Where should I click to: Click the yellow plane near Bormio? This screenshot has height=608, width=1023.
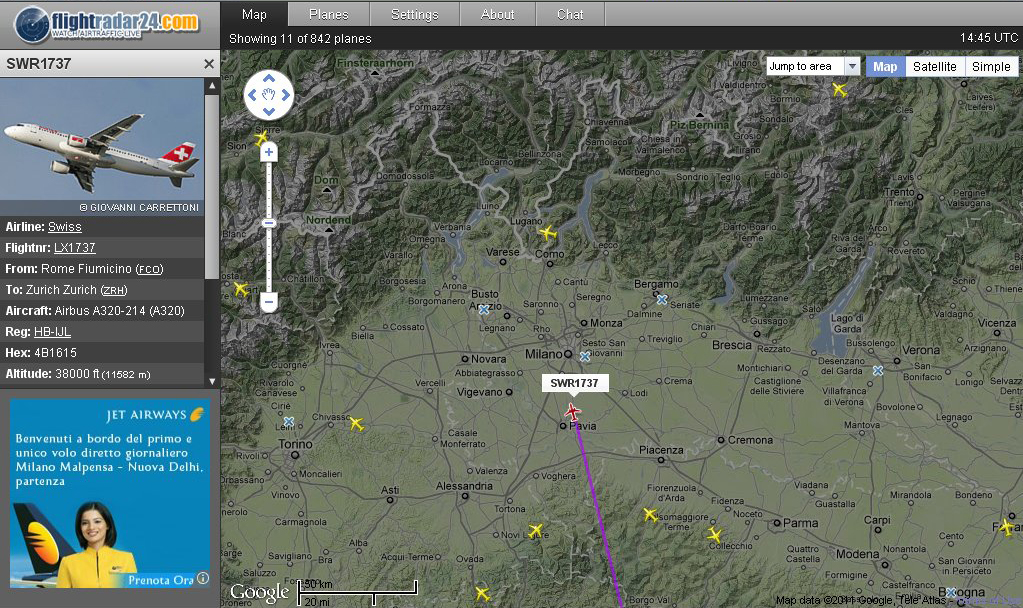839,89
